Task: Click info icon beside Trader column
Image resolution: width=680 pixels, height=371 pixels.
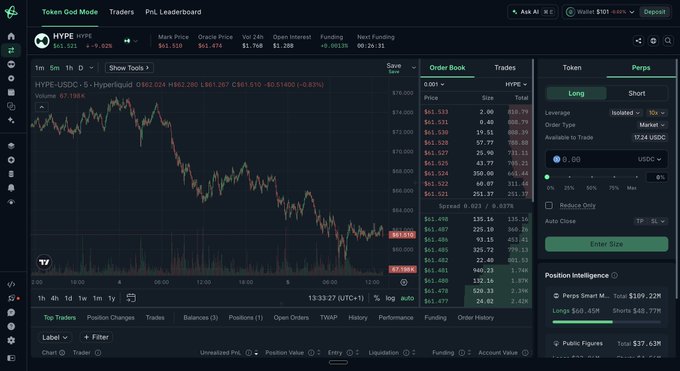Action: 98,353
